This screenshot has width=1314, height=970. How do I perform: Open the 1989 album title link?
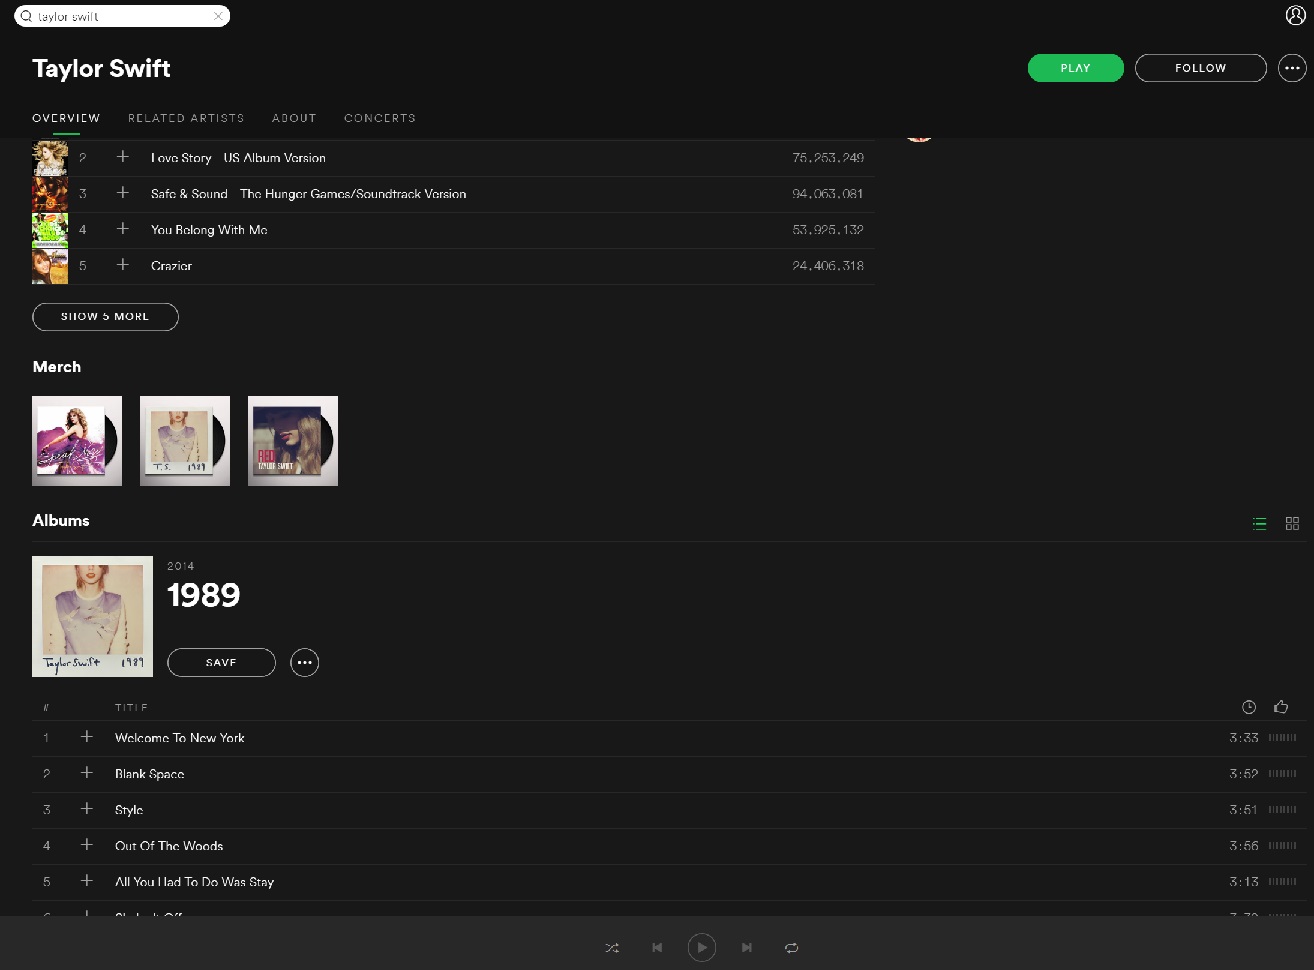(x=204, y=595)
